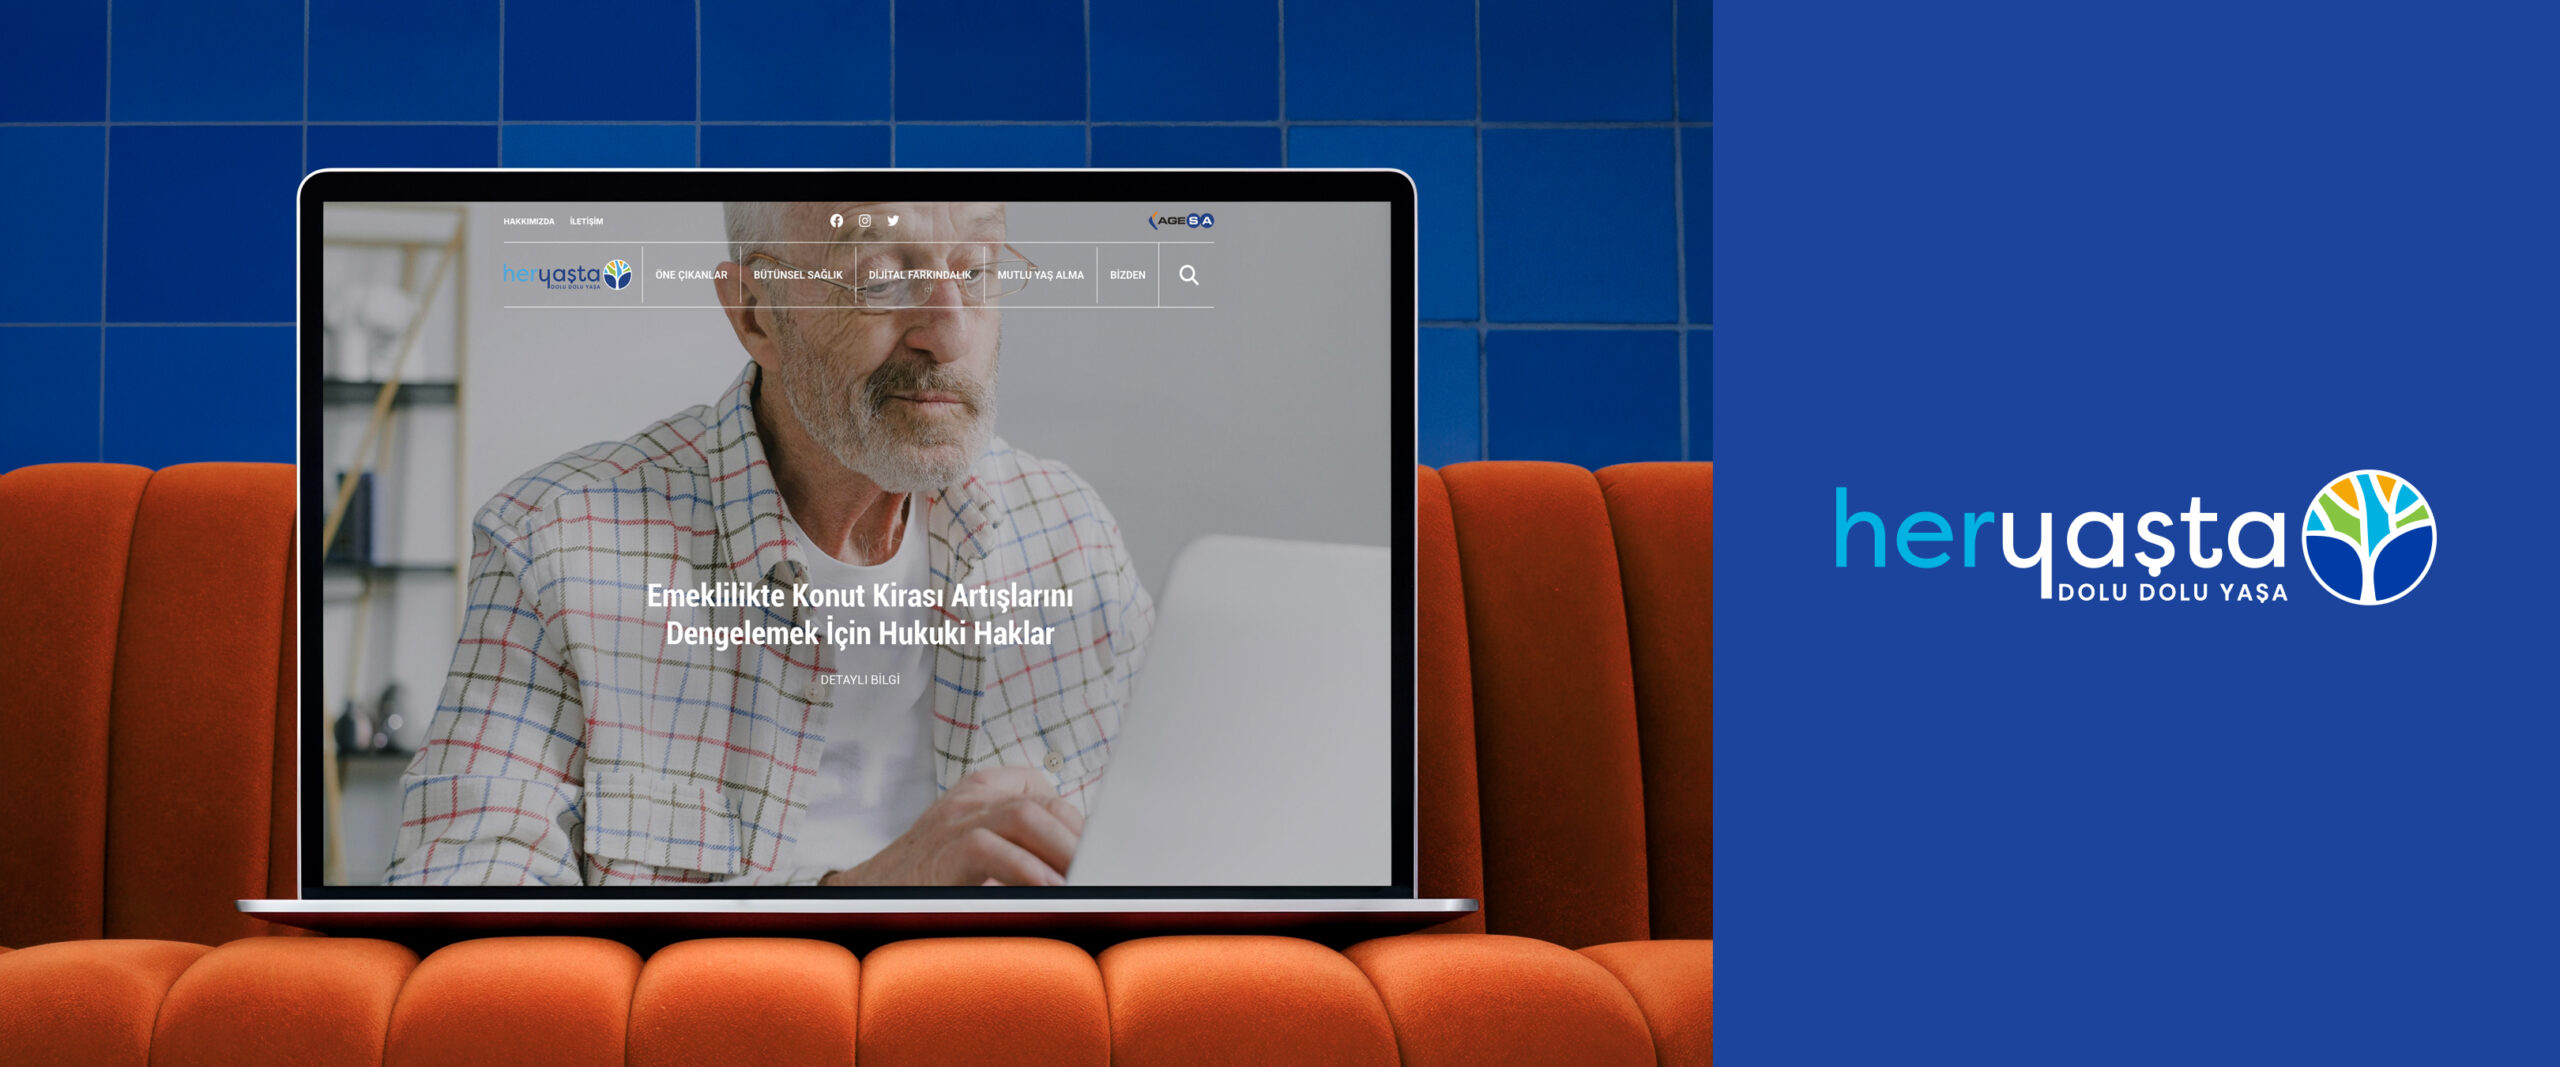Open the HAKKIMIZDA link
Image resolution: width=2560 pixels, height=1067 pixels.
[x=528, y=222]
